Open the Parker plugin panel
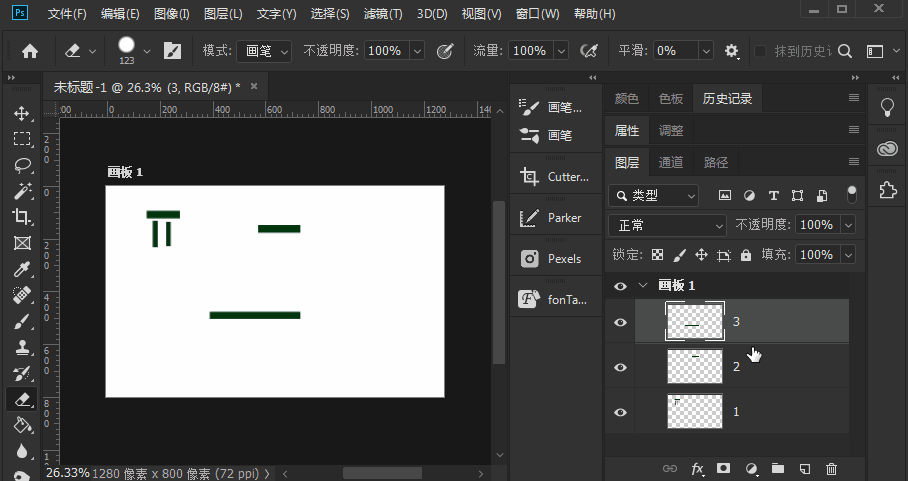The image size is (908, 481). [x=555, y=218]
